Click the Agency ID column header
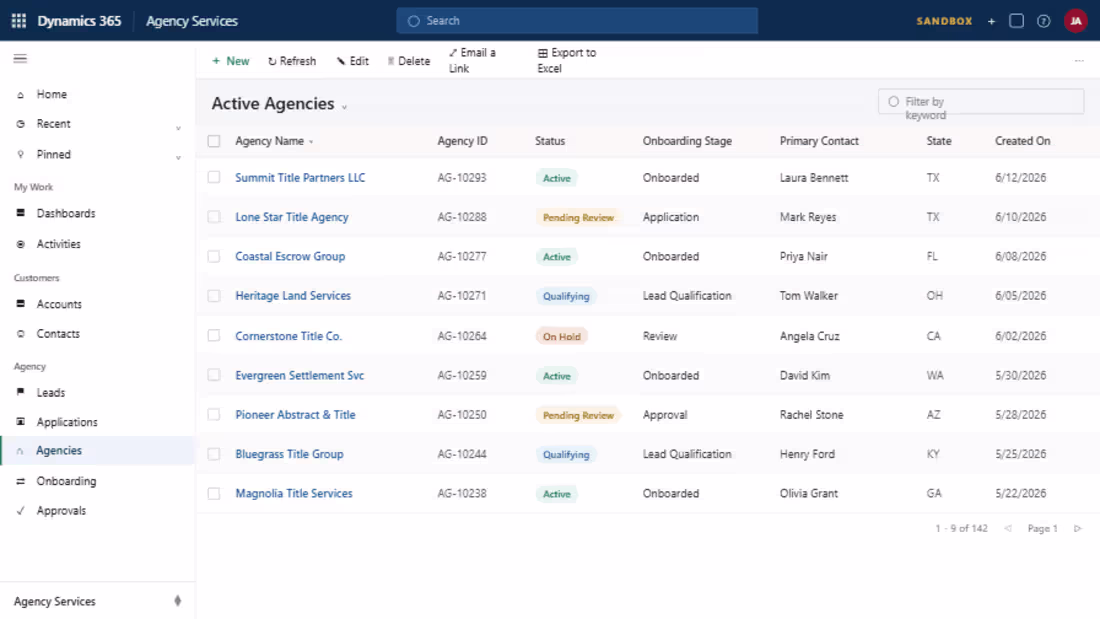 pyautogui.click(x=462, y=141)
